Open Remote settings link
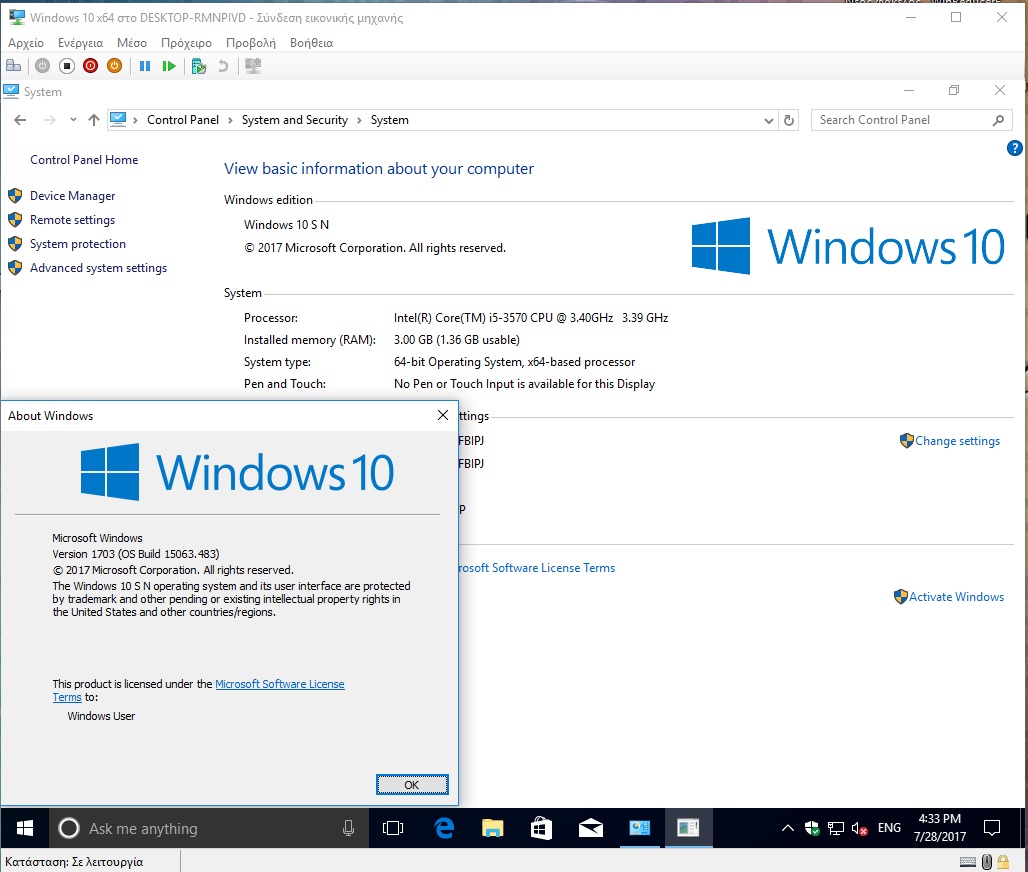1028x872 pixels. [72, 220]
